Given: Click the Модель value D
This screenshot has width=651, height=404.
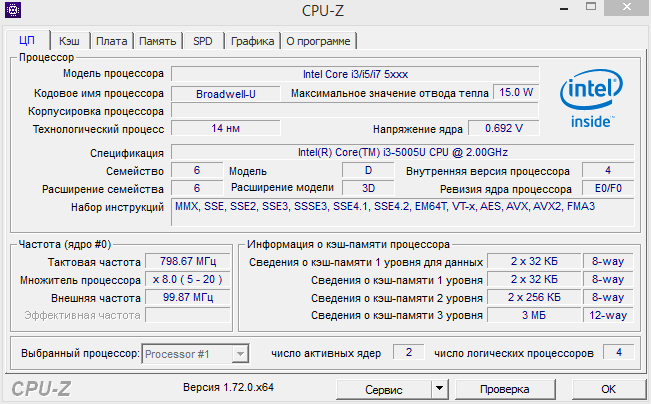Looking at the screenshot, I should 368,170.
